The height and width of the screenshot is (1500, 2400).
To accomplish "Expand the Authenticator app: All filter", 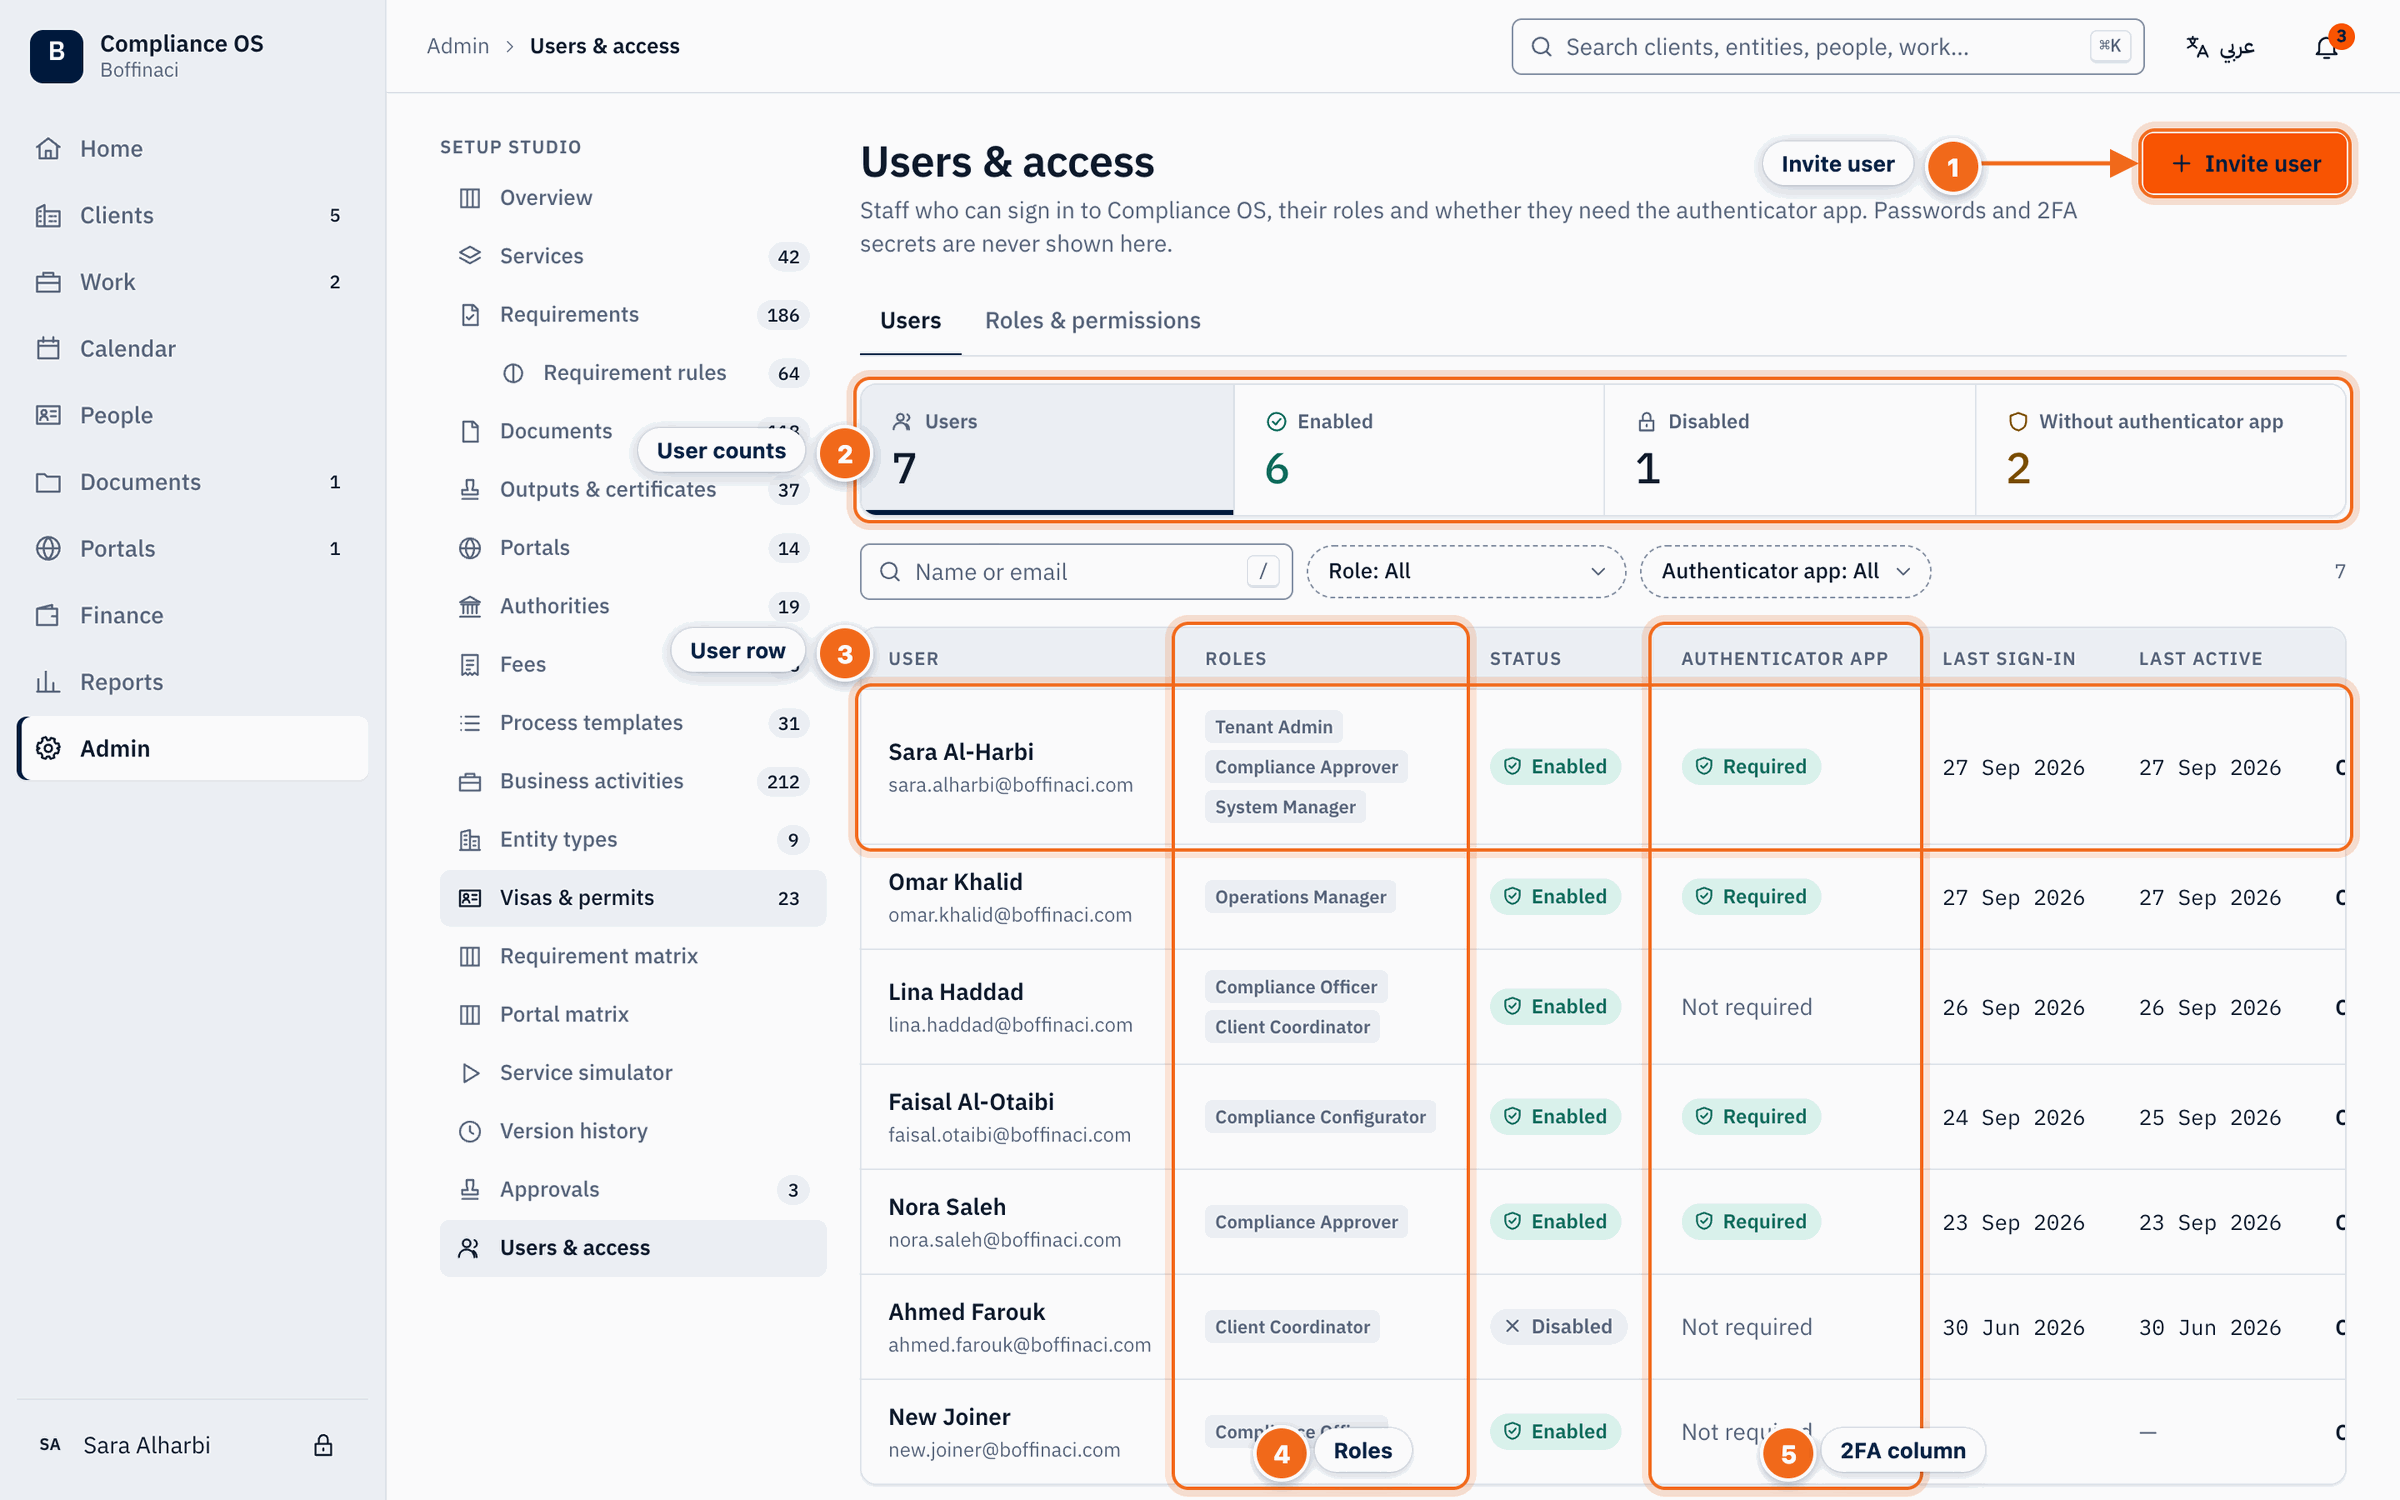I will point(1785,572).
